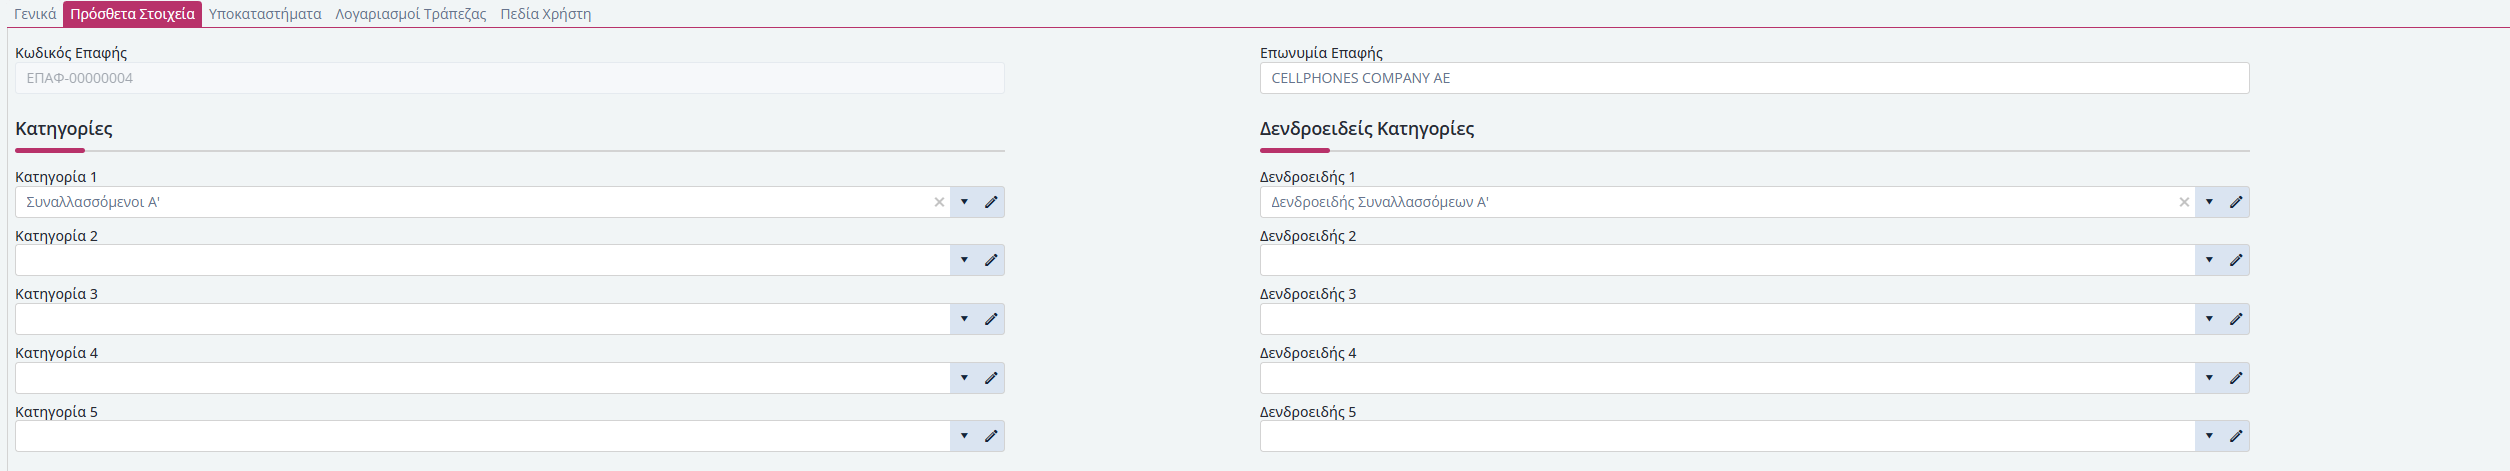Clear the Κατηγορία 1 value with the X
This screenshot has height=471, width=2510.
coord(939,202)
